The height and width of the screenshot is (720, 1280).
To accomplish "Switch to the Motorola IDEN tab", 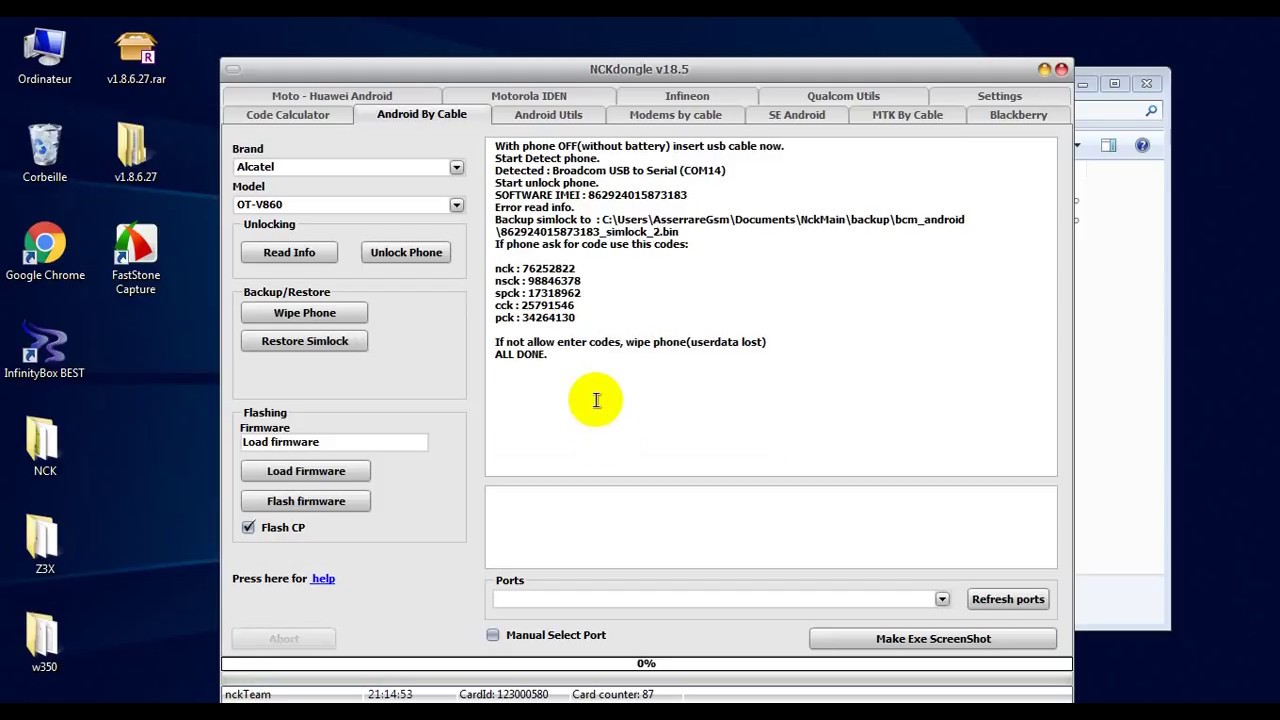I will pyautogui.click(x=529, y=96).
